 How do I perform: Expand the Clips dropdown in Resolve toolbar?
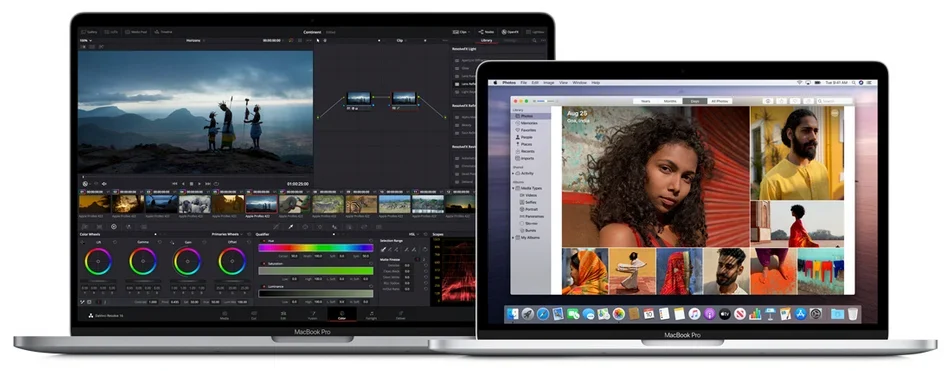click(x=461, y=32)
